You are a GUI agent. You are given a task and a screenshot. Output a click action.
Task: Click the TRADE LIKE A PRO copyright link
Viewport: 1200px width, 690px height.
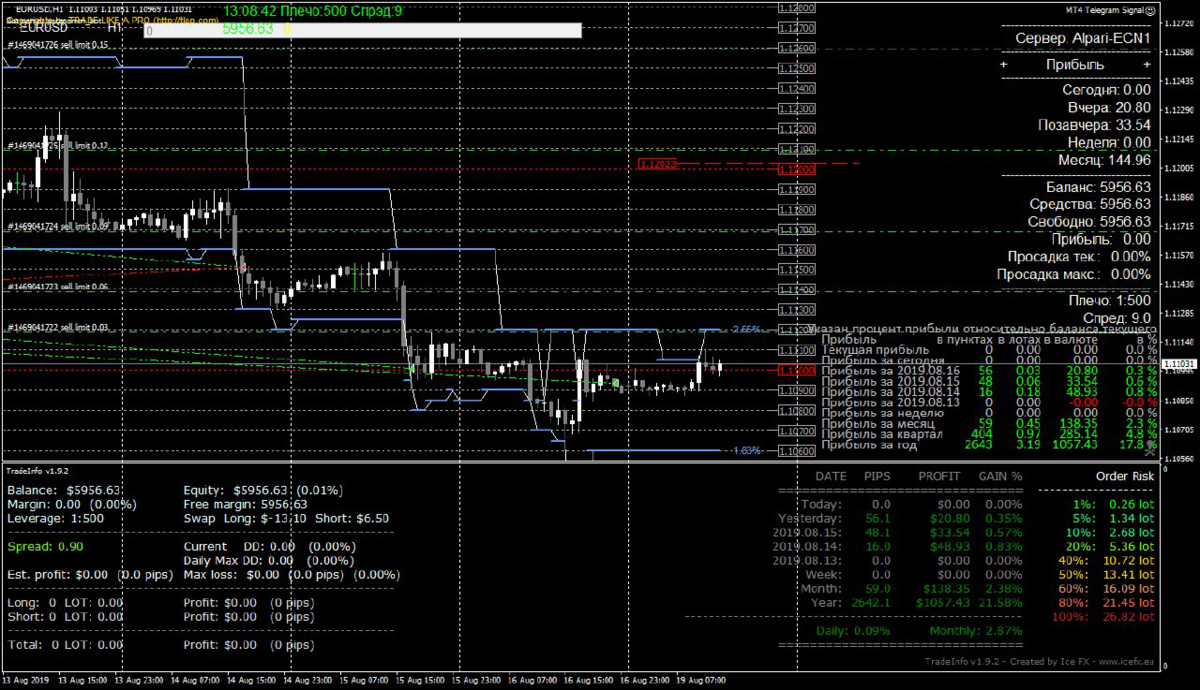tap(110, 20)
